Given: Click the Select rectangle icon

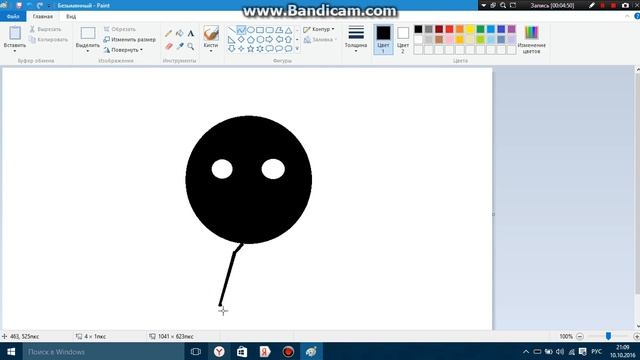Looking at the screenshot, I should [88, 33].
